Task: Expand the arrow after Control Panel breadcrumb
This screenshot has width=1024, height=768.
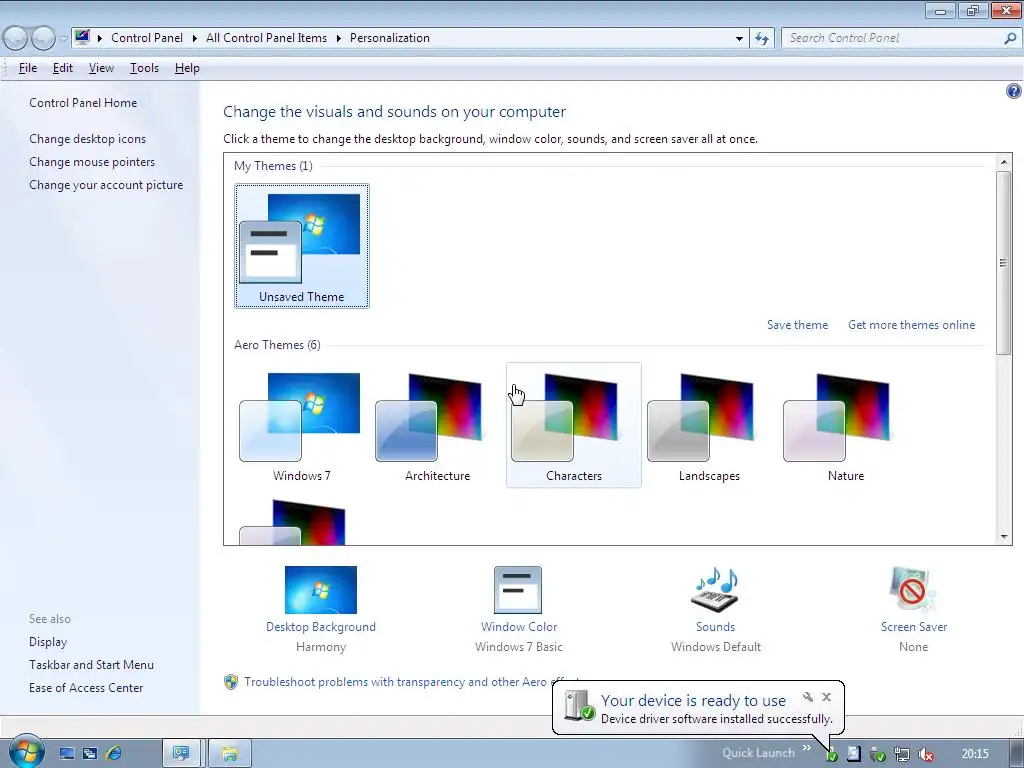Action: point(195,39)
